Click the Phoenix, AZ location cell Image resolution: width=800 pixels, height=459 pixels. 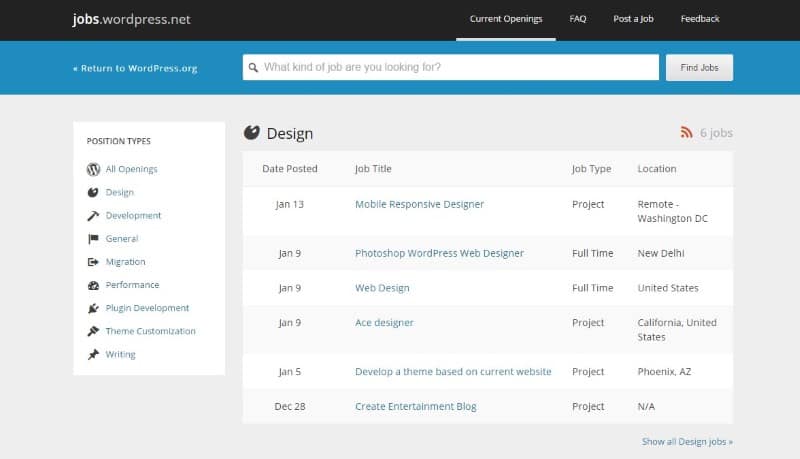(664, 372)
